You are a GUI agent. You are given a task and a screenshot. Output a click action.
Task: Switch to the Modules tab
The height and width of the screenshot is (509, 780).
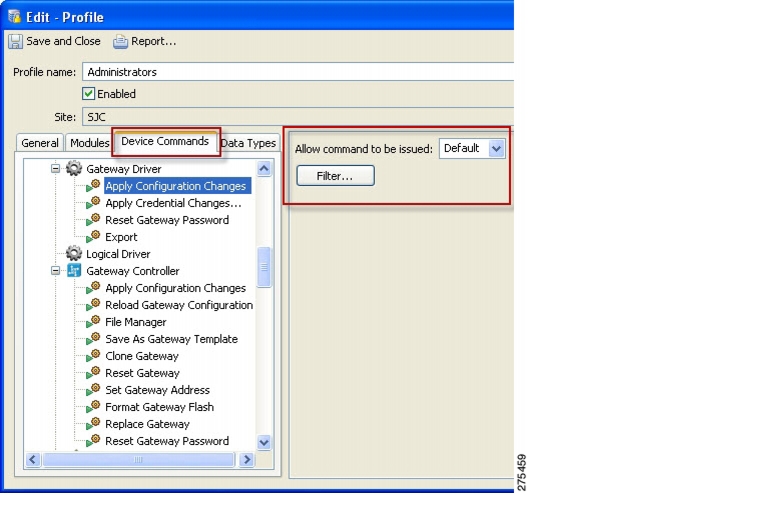(90, 143)
